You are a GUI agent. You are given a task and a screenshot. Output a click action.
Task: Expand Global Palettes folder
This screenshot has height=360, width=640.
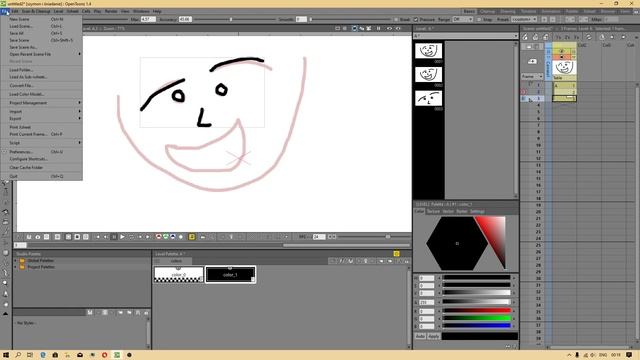16,260
